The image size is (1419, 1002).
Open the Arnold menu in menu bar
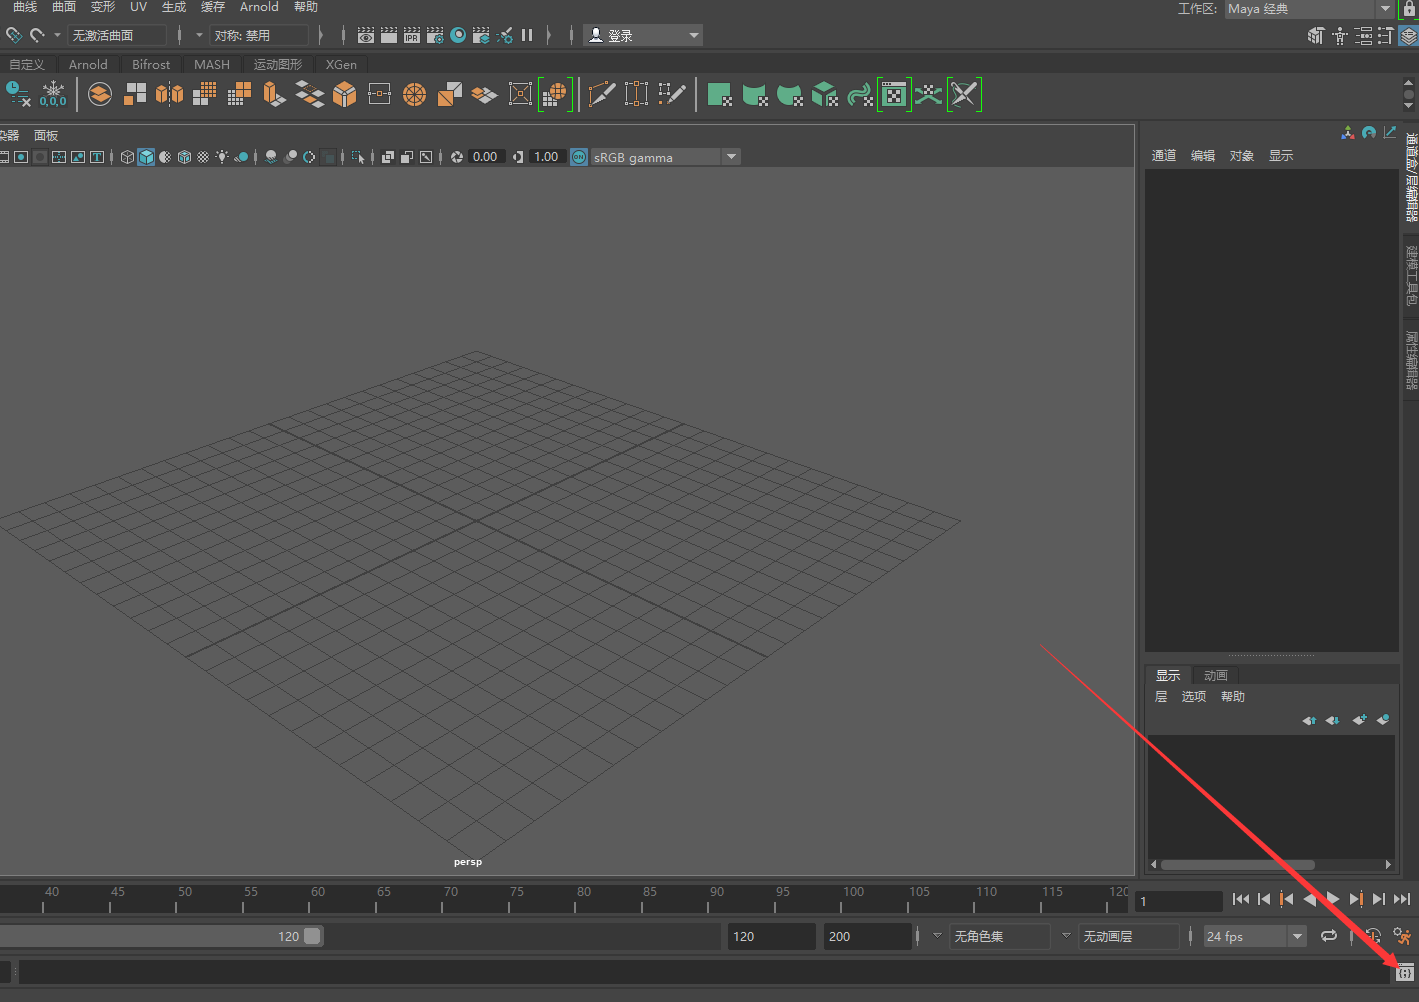(259, 7)
